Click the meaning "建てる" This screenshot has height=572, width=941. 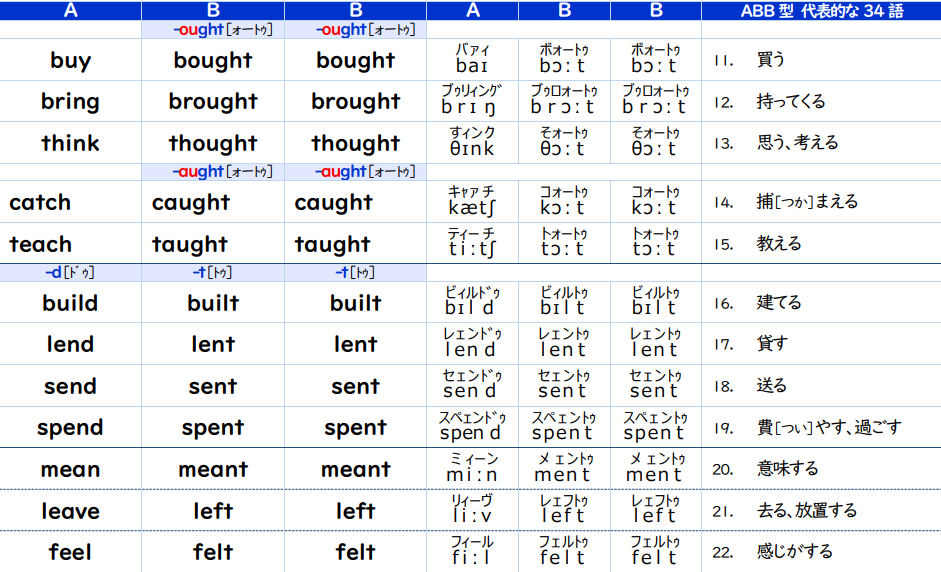pos(779,303)
